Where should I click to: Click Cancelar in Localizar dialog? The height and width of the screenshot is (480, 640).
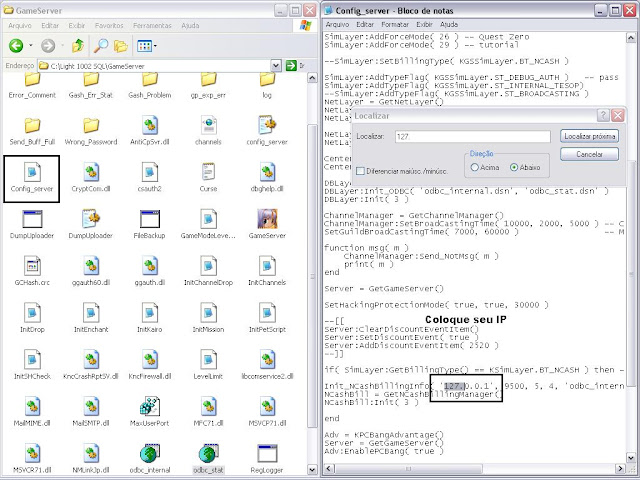[x=589, y=154]
